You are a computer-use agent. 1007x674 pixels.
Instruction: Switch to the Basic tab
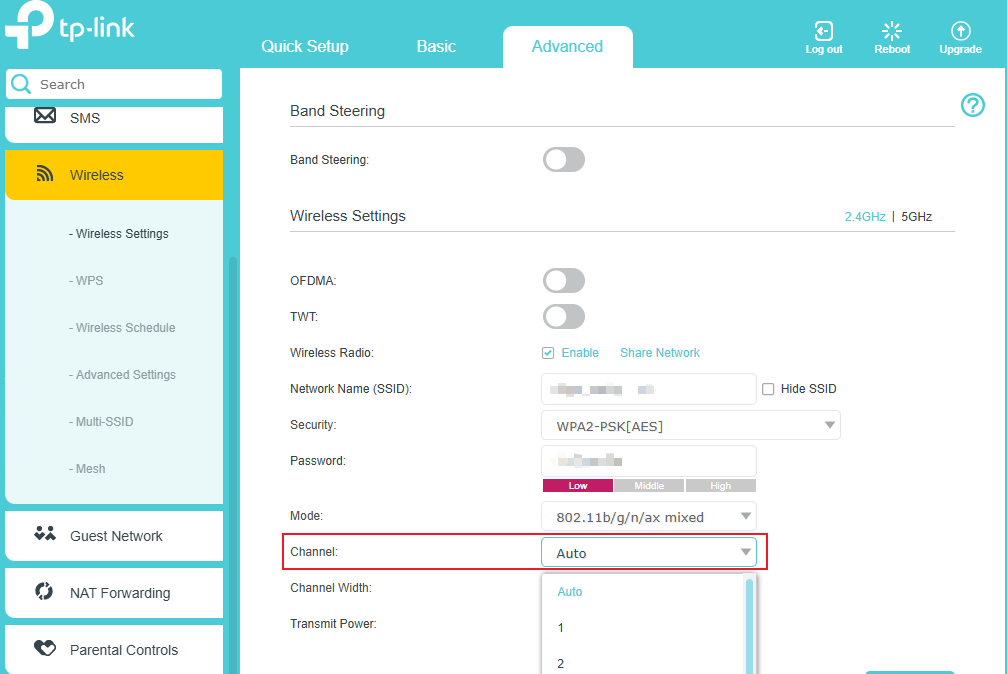click(x=436, y=46)
